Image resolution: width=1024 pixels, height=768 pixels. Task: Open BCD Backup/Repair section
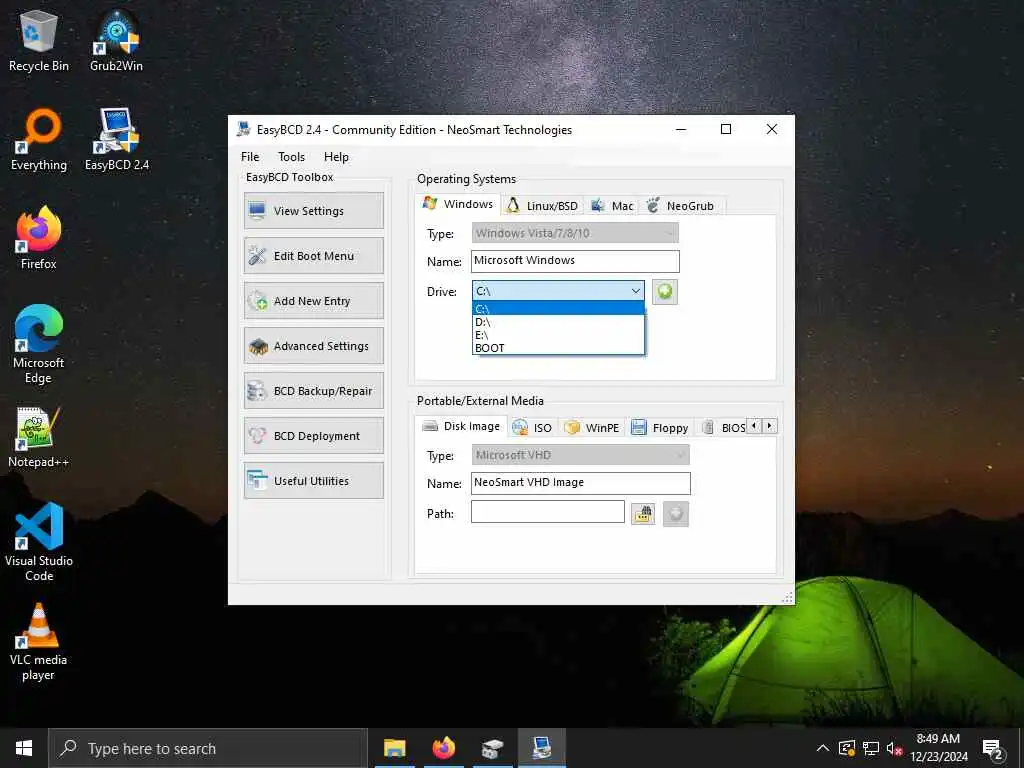[x=313, y=391]
